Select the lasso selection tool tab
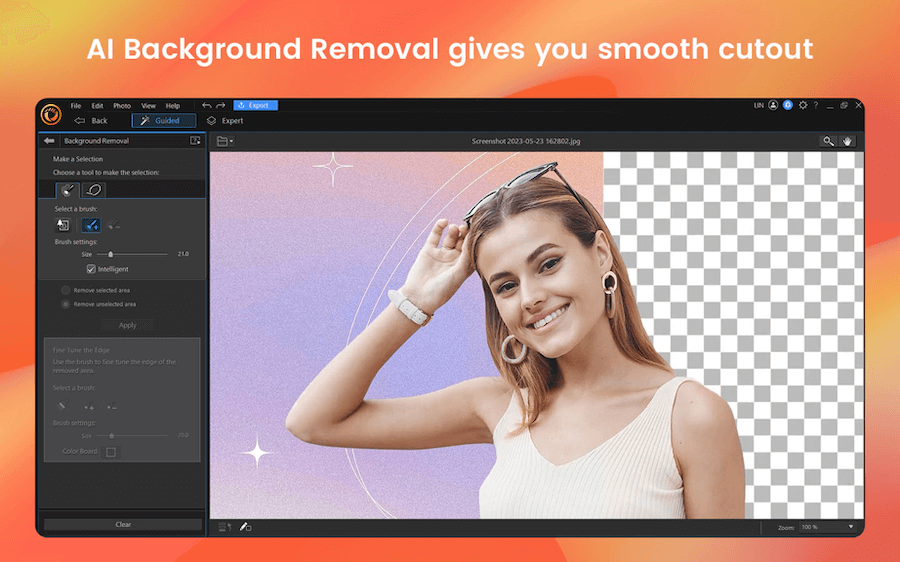 click(94, 190)
